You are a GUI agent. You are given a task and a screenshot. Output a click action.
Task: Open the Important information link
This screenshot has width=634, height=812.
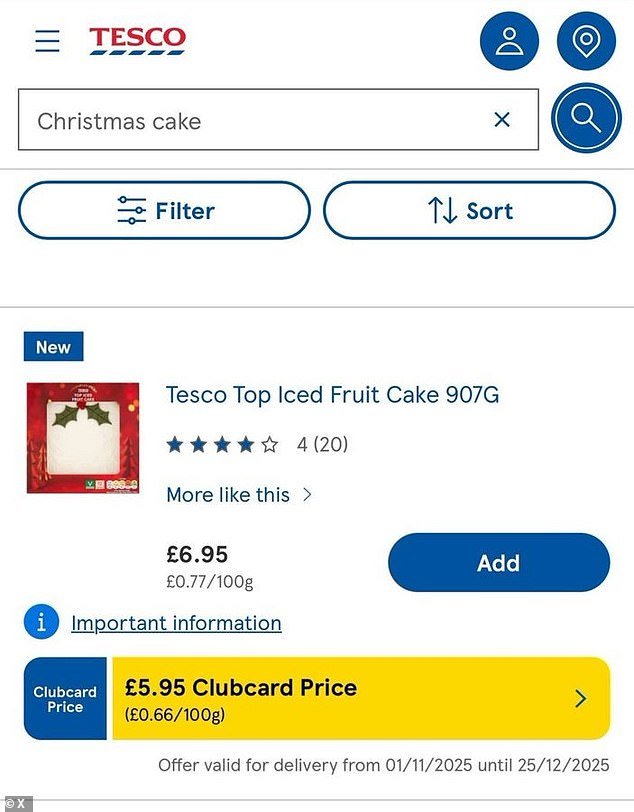coord(176,623)
